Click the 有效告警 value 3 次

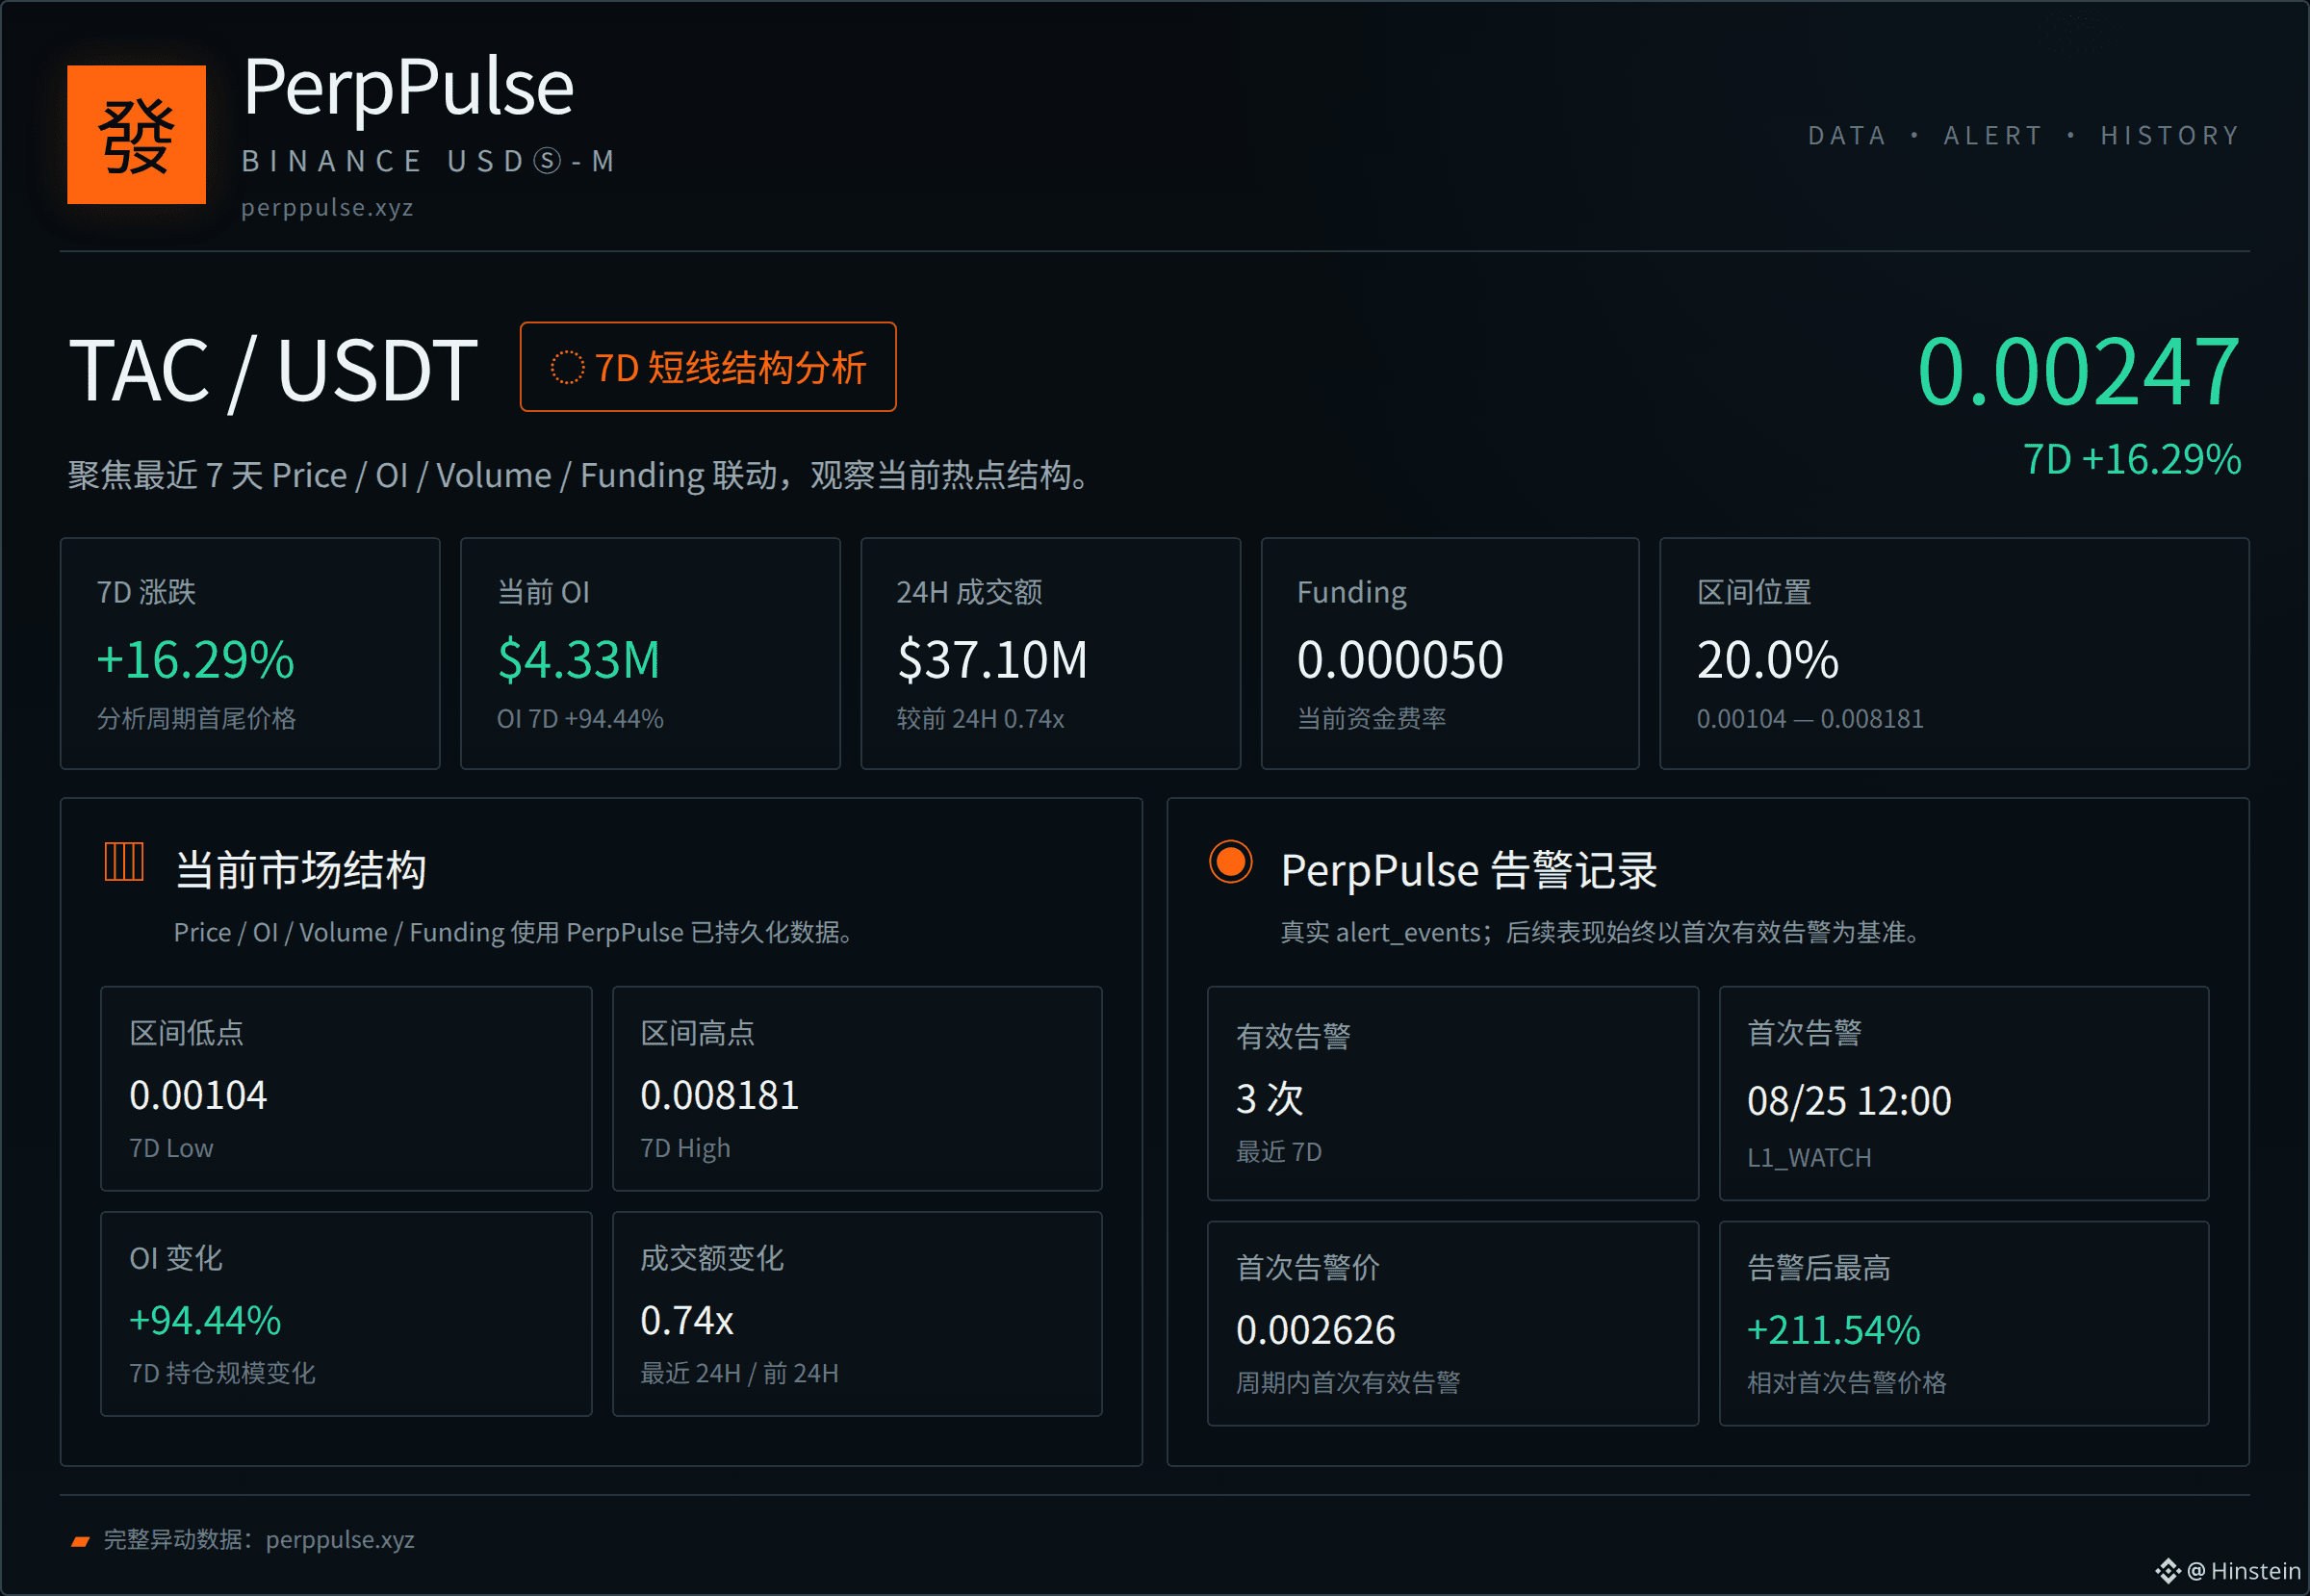point(1270,1099)
